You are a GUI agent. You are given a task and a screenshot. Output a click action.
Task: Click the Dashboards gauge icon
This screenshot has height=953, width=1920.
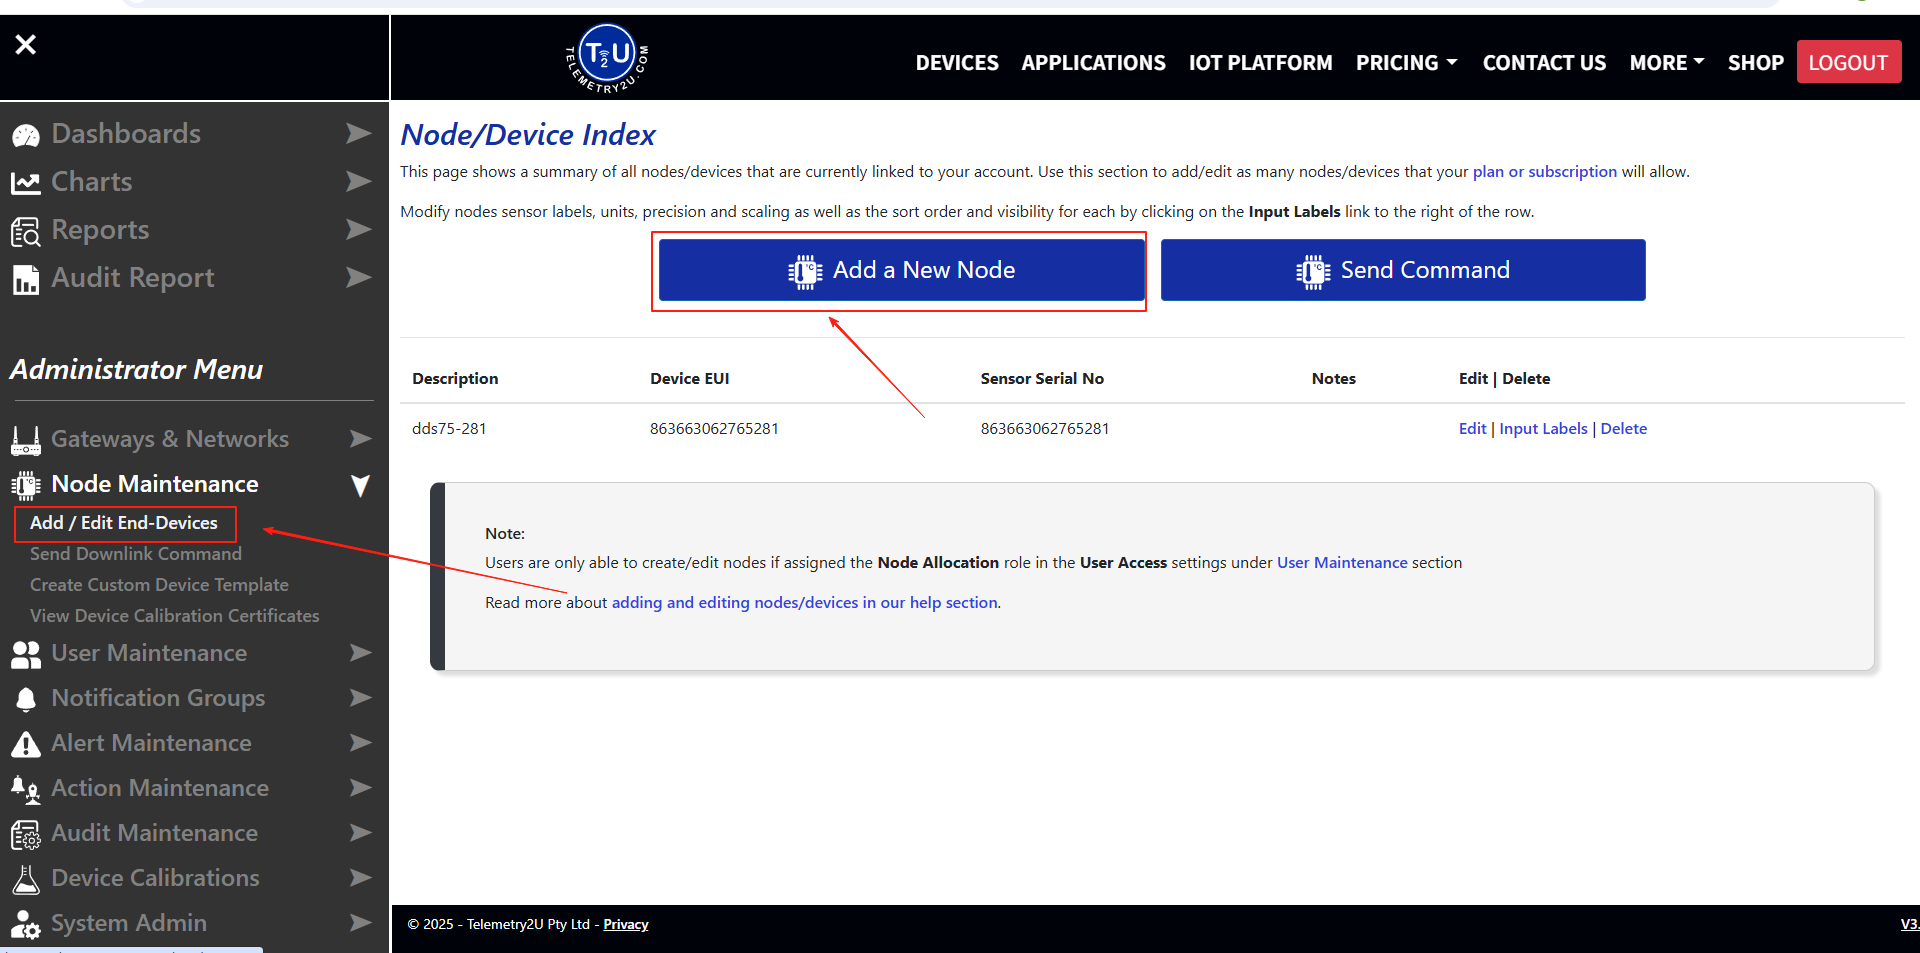pyautogui.click(x=26, y=135)
